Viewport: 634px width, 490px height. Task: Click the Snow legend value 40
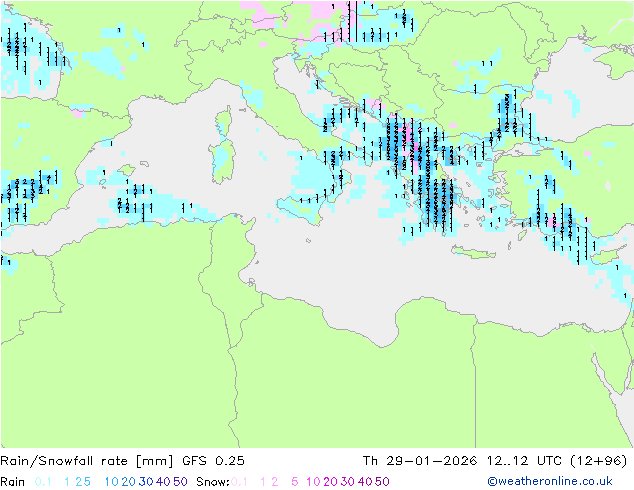click(365, 482)
